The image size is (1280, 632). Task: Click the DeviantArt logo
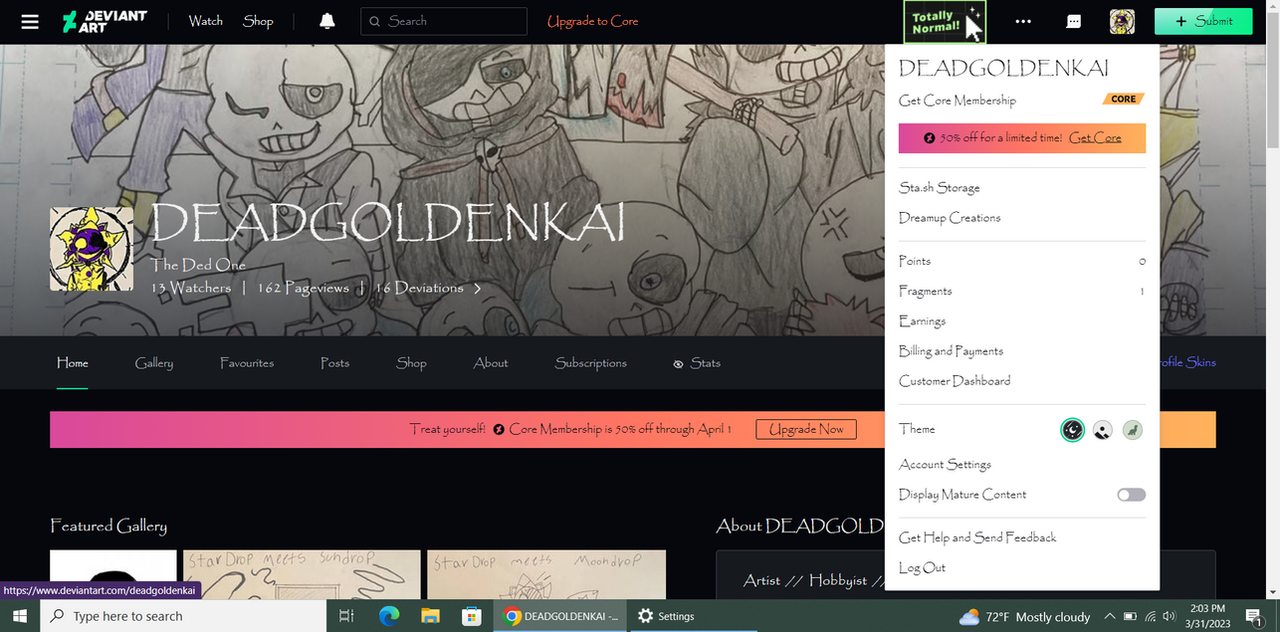[104, 21]
